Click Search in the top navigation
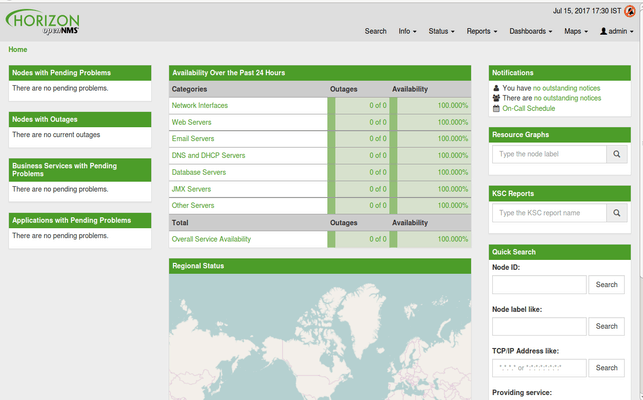The height and width of the screenshot is (400, 643). click(375, 31)
